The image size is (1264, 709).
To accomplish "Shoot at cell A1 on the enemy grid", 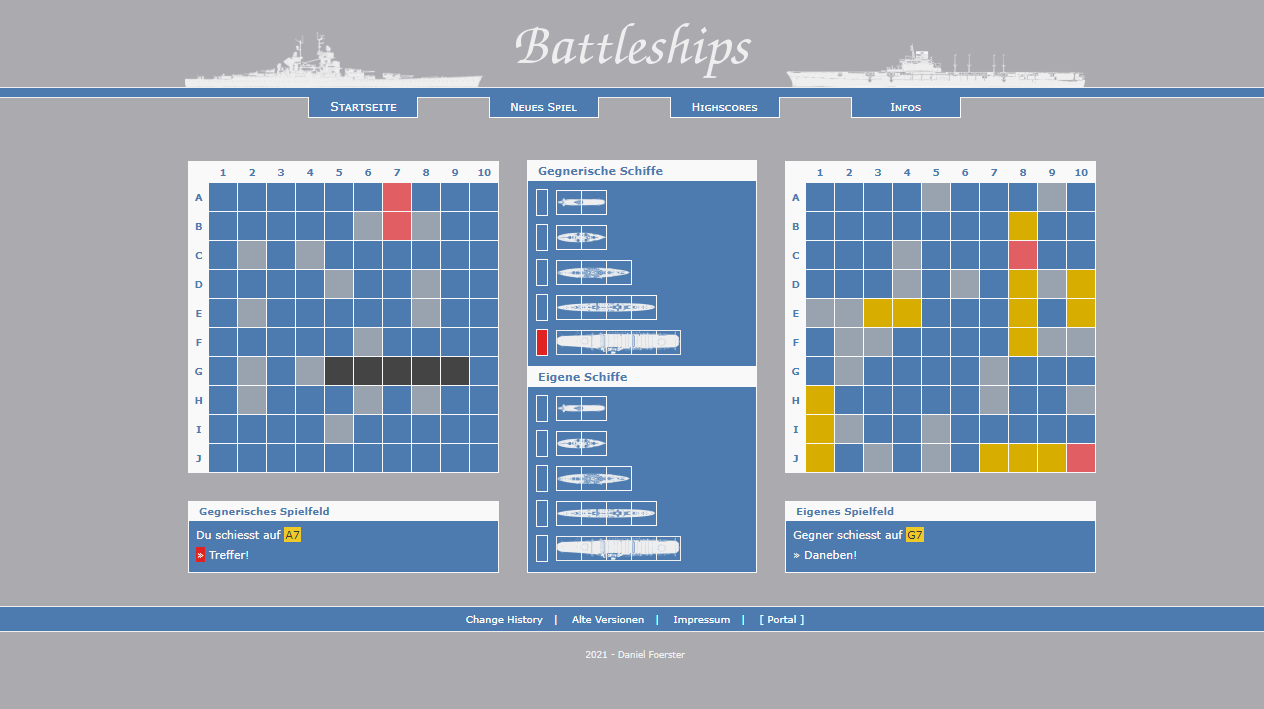I will pos(223,197).
